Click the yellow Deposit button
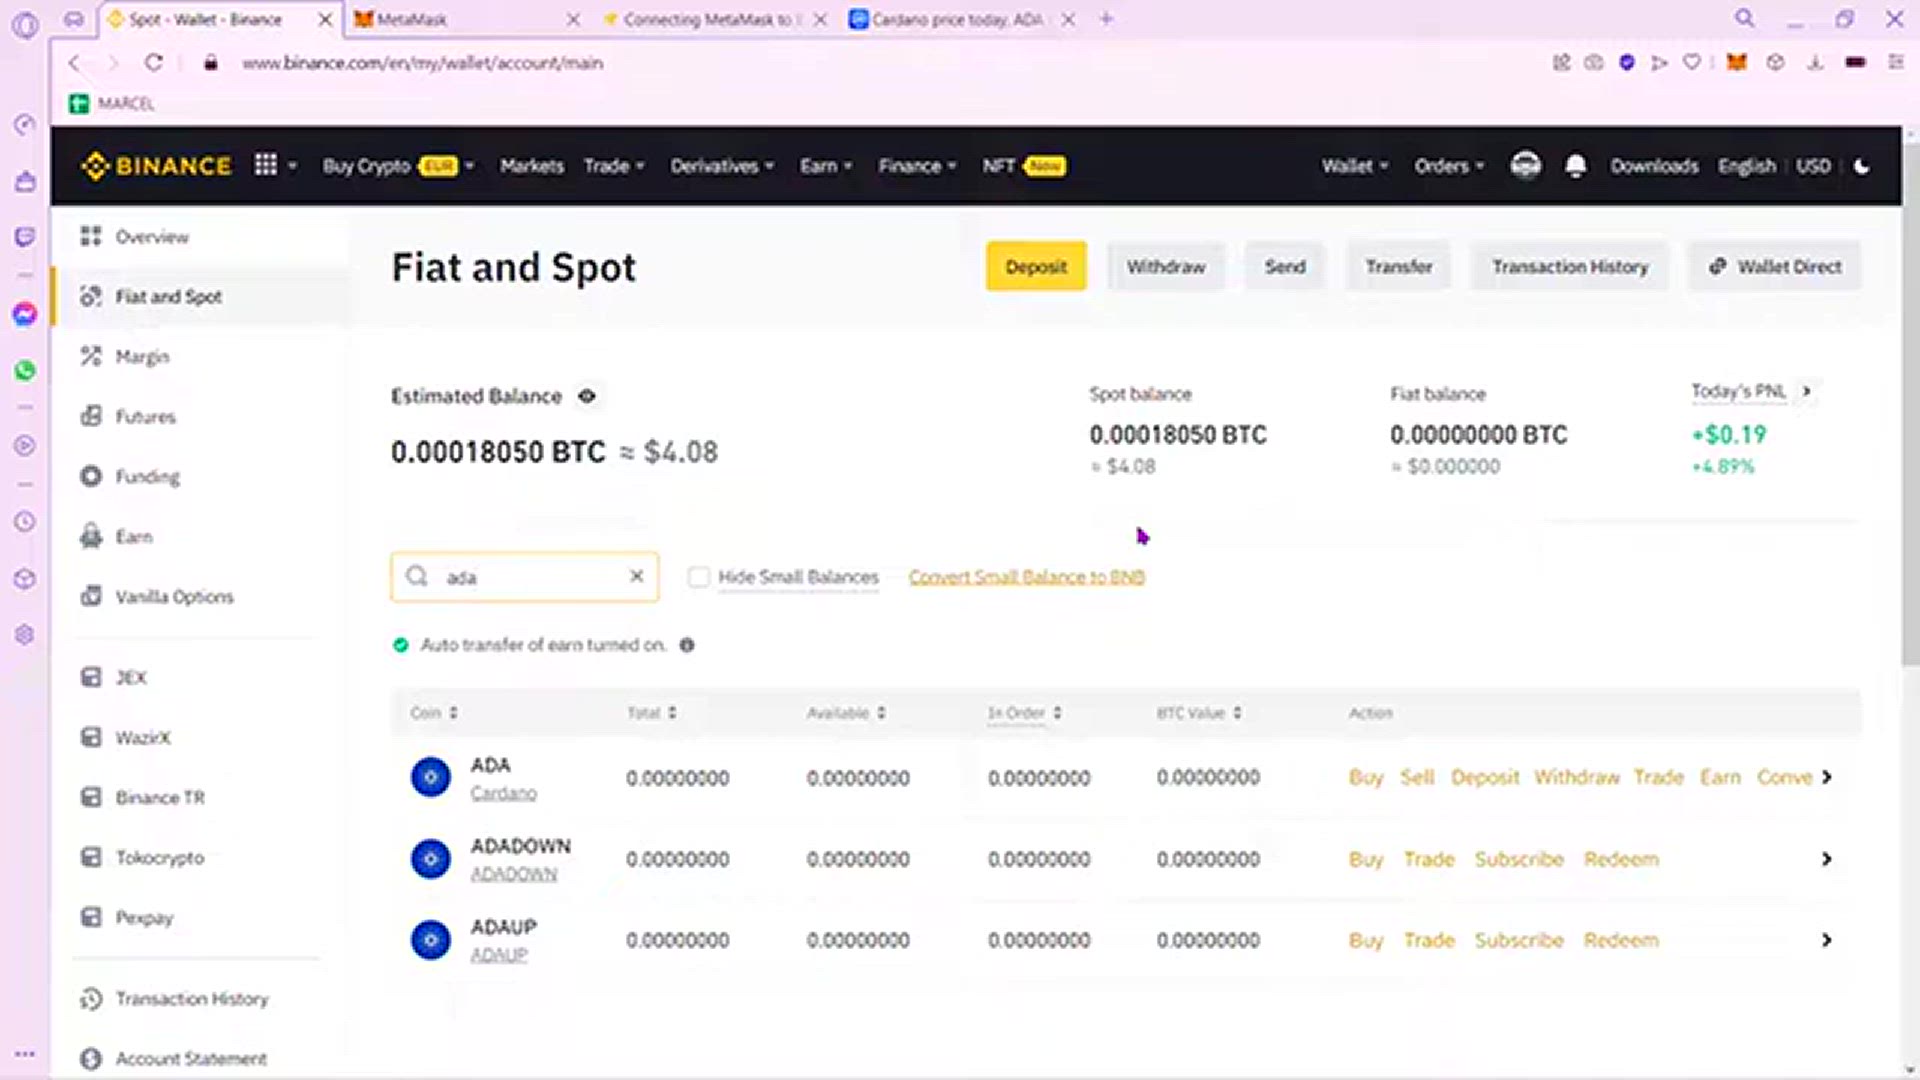1920x1080 pixels. coord(1036,267)
